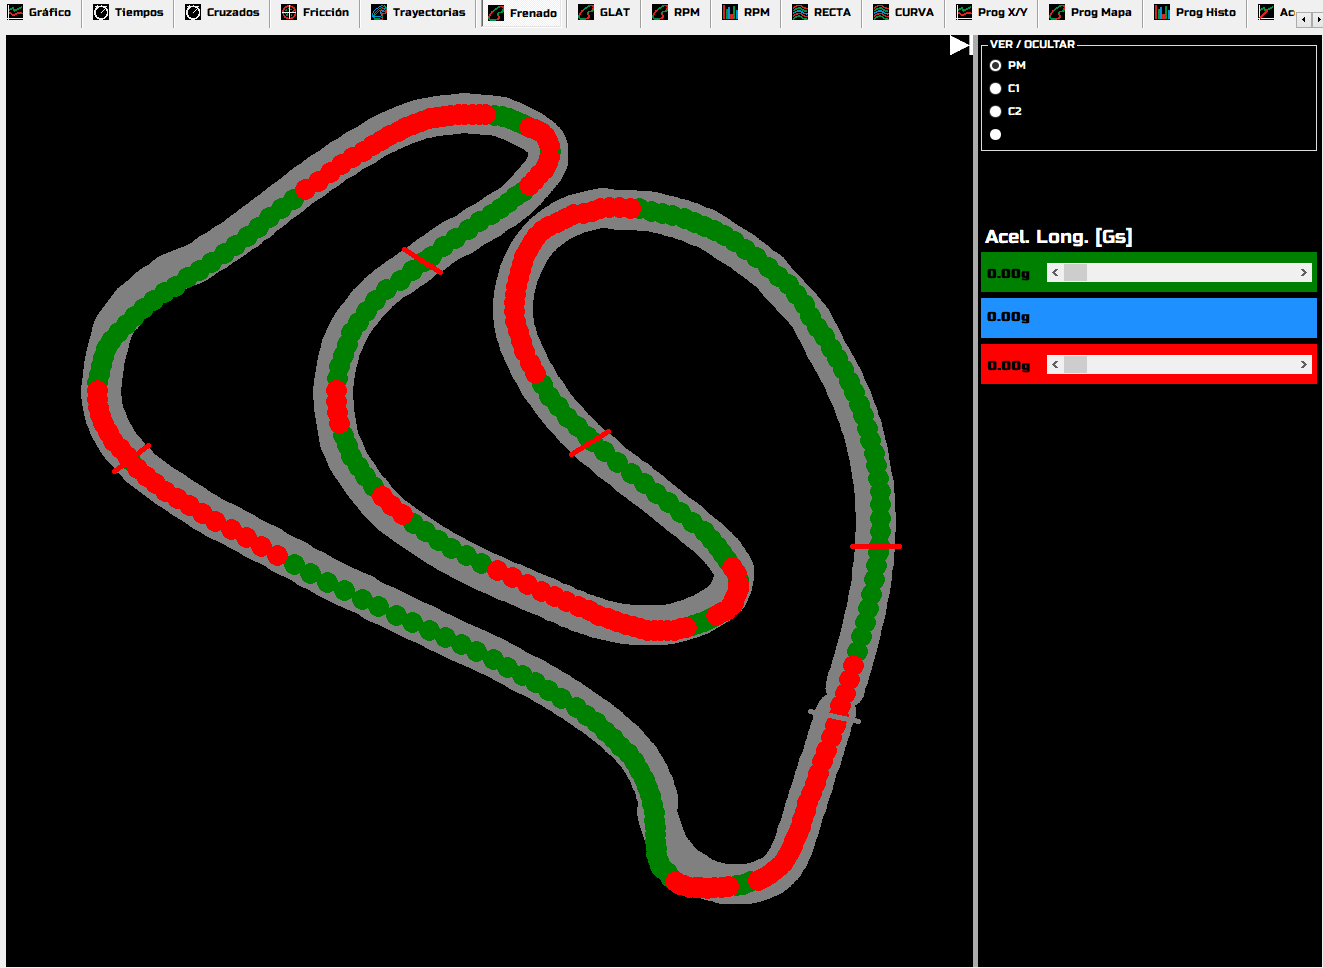Image resolution: width=1323 pixels, height=968 pixels.
Task: Click the red threshold slider thumb
Action: tap(1075, 365)
